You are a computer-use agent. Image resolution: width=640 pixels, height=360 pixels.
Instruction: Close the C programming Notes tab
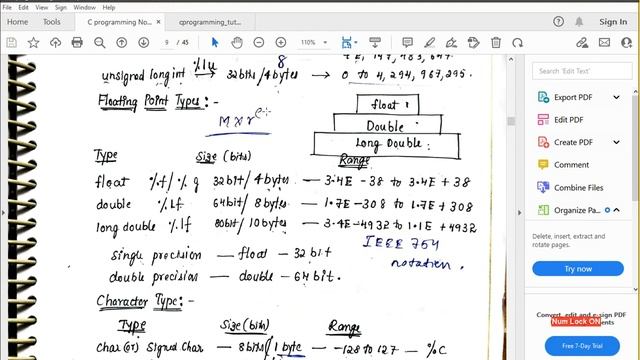pos(158,22)
